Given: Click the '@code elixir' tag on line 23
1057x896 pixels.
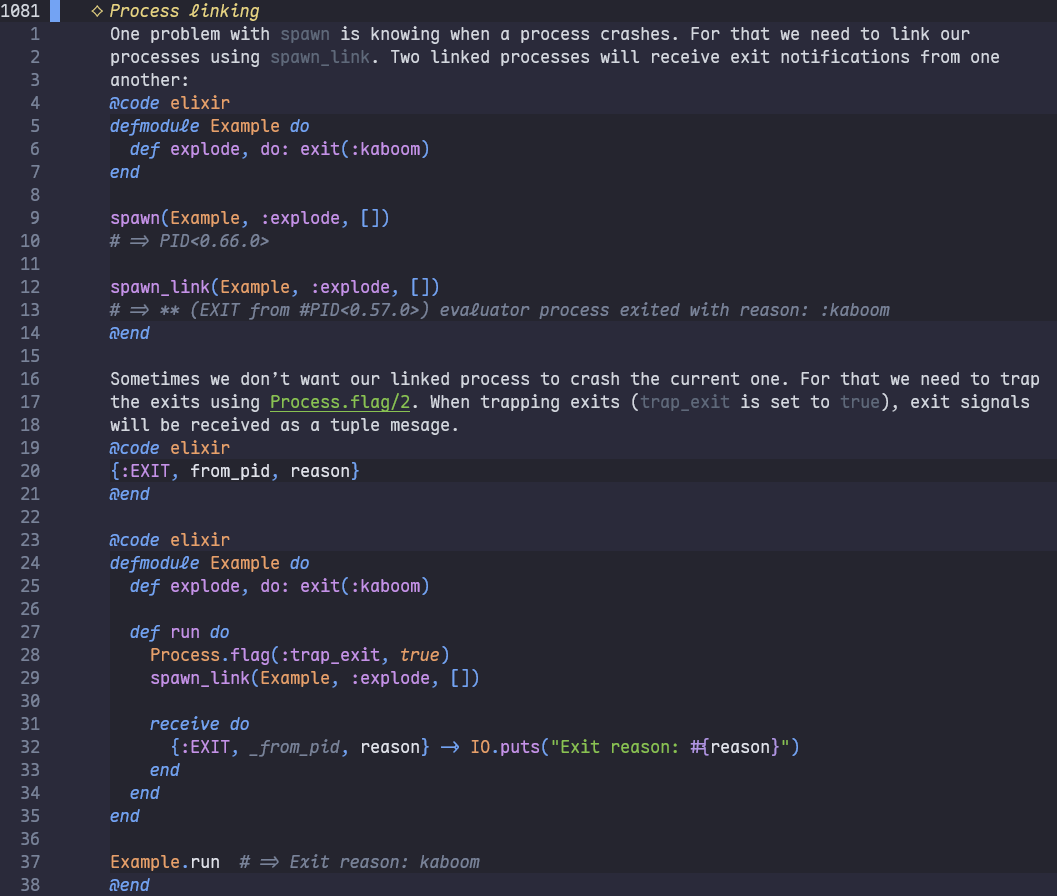Looking at the screenshot, I should coord(170,540).
